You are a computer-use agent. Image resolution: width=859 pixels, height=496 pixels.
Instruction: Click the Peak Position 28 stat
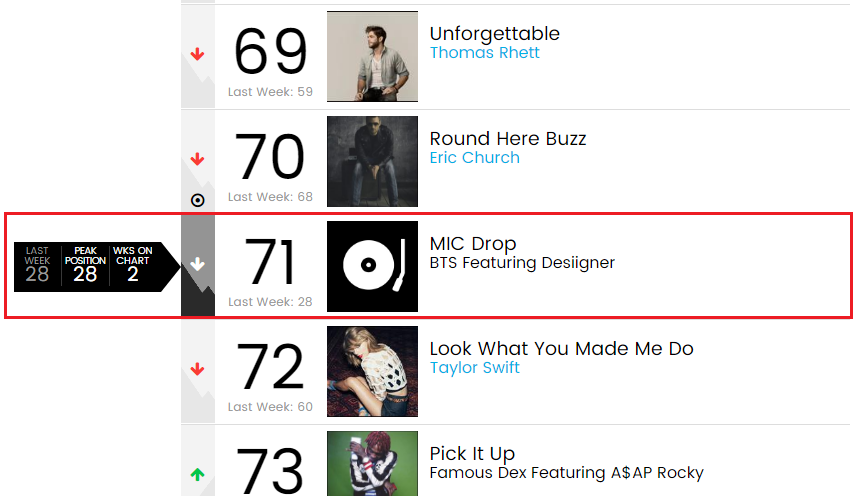pyautogui.click(x=85, y=266)
